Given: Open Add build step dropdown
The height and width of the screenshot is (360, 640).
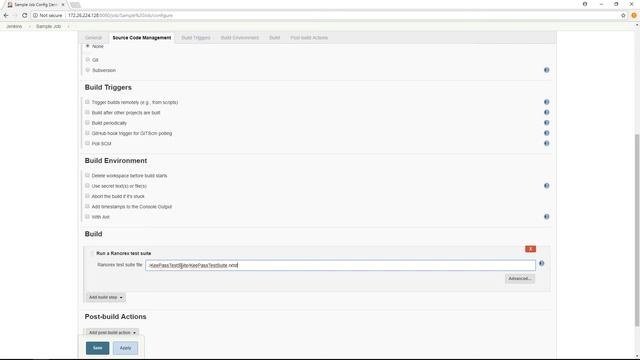Looking at the screenshot, I should 105,297.
